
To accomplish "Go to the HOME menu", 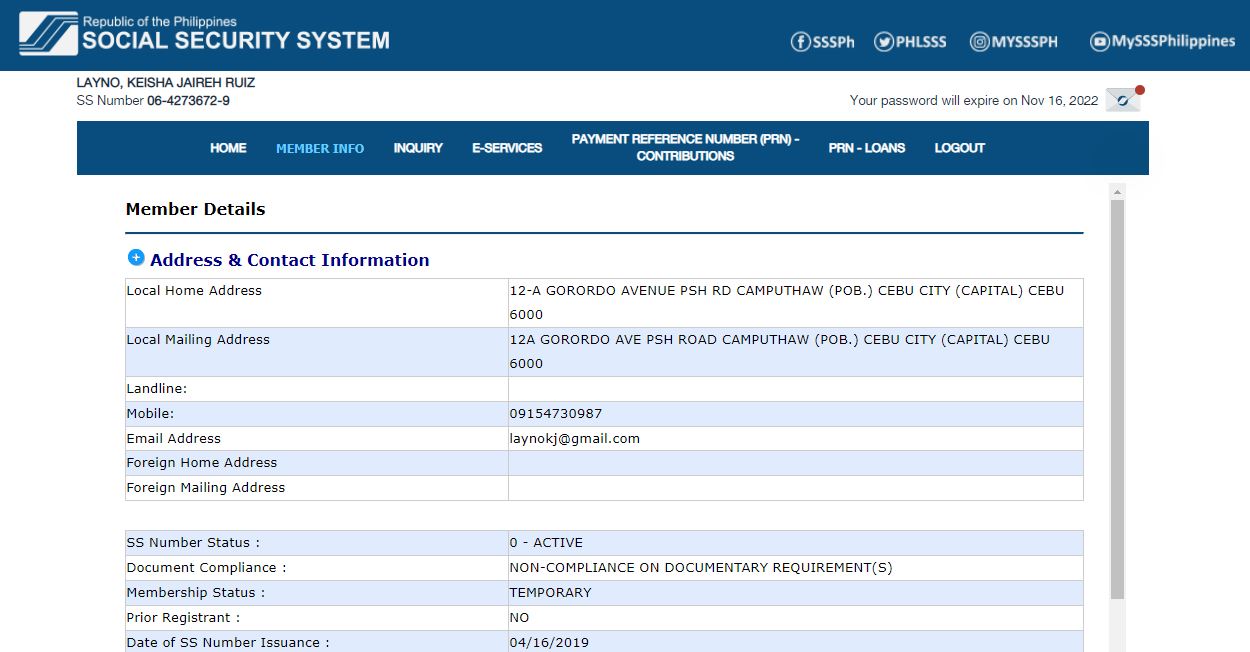I will pos(228,148).
